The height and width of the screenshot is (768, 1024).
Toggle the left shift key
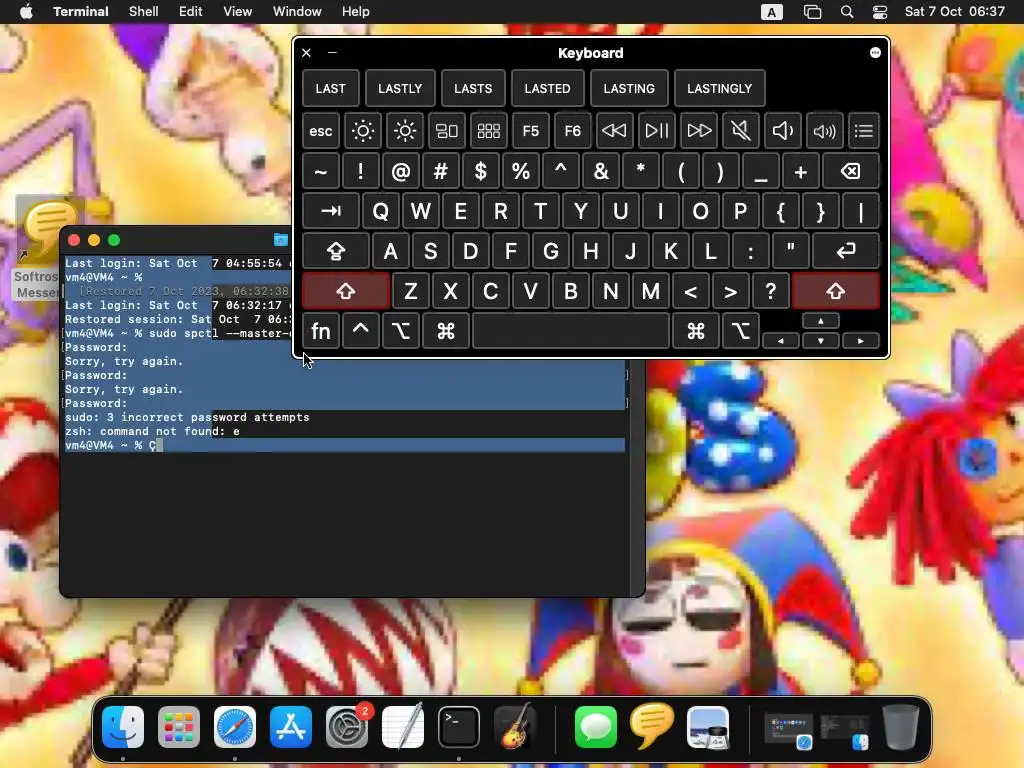[x=346, y=291]
